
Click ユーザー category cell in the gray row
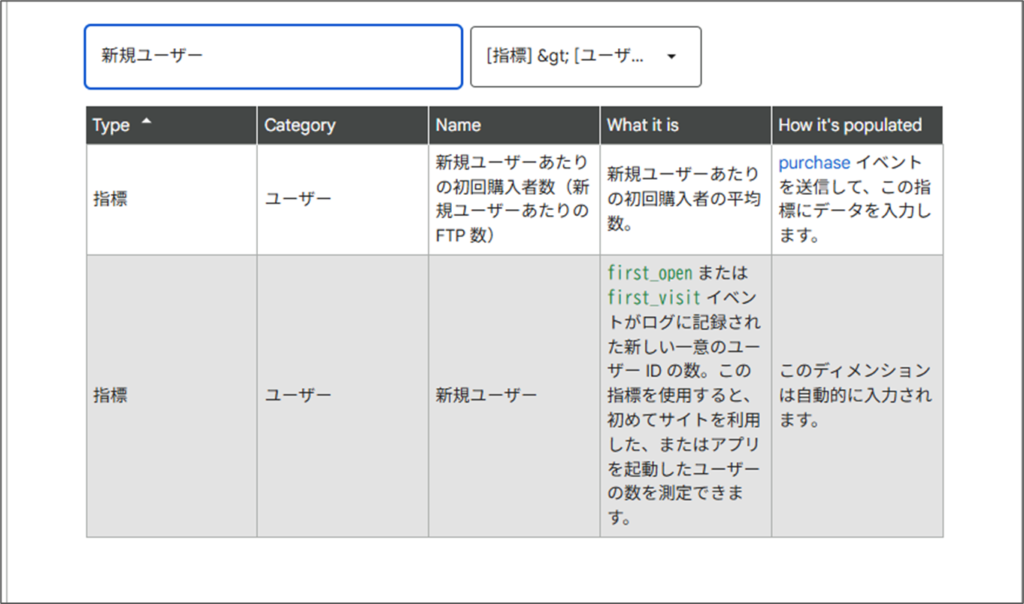click(x=298, y=395)
